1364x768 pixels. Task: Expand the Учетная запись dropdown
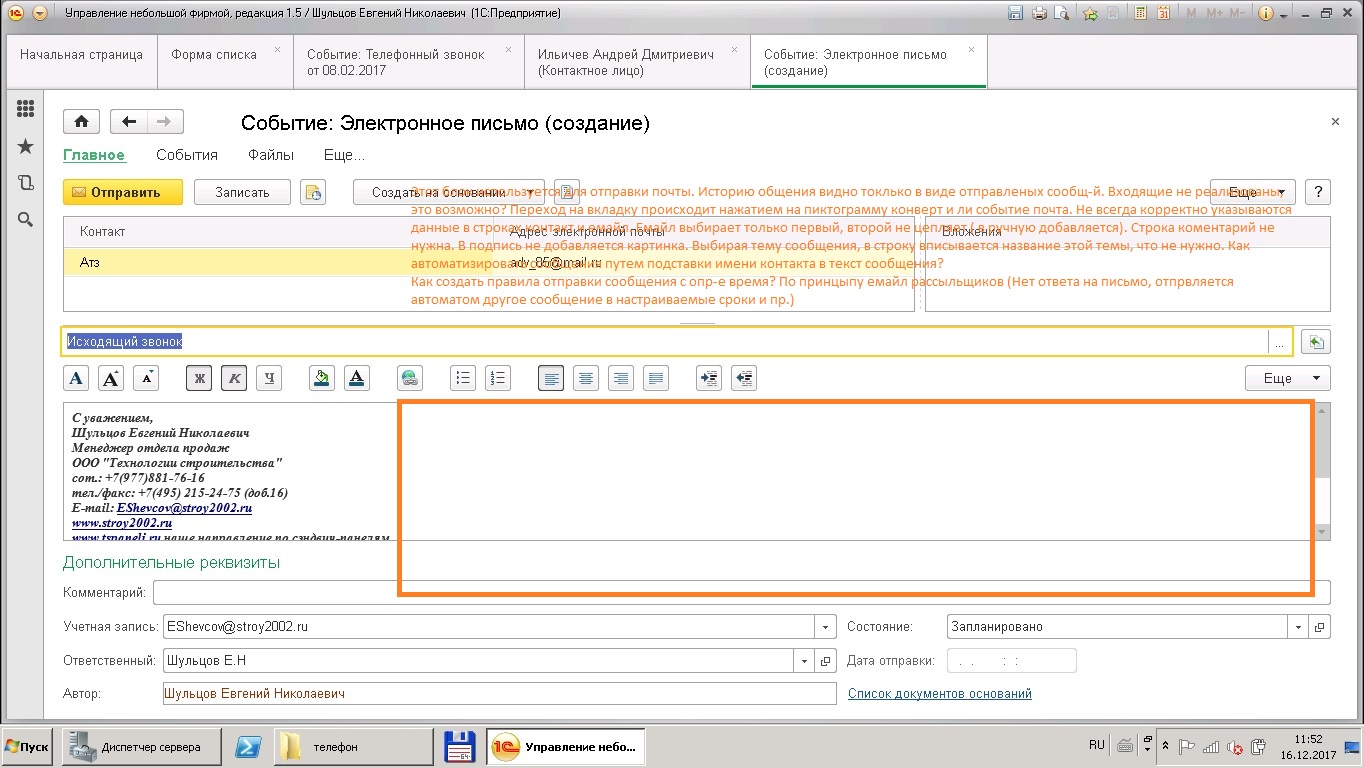click(825, 627)
